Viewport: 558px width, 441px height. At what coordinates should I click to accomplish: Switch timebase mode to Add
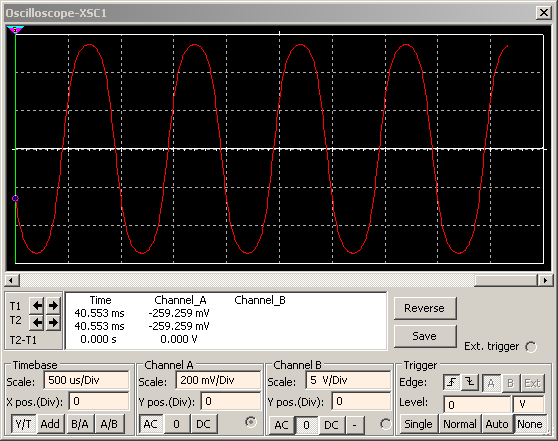(x=50, y=424)
